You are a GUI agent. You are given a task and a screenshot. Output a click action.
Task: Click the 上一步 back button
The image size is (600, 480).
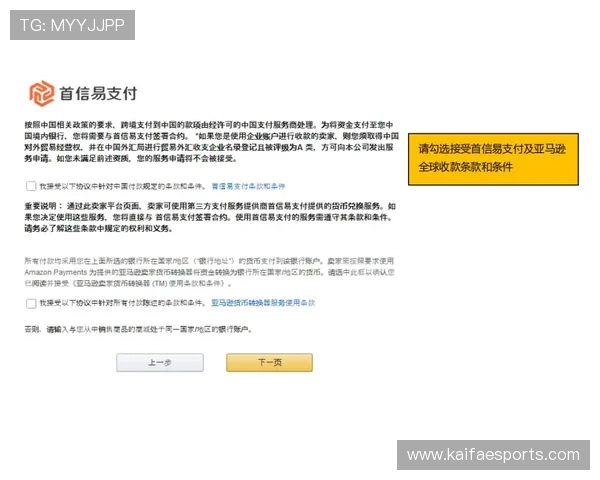click(x=160, y=362)
